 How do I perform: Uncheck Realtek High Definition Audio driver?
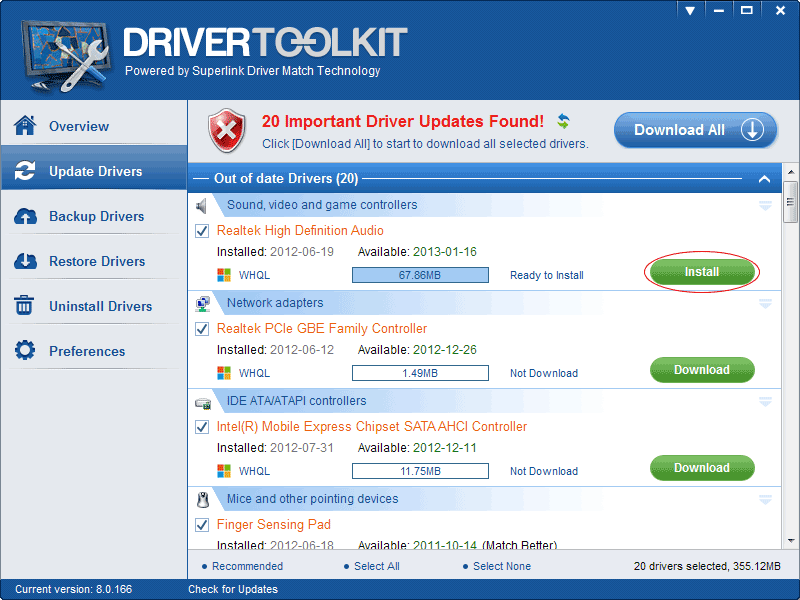click(202, 231)
